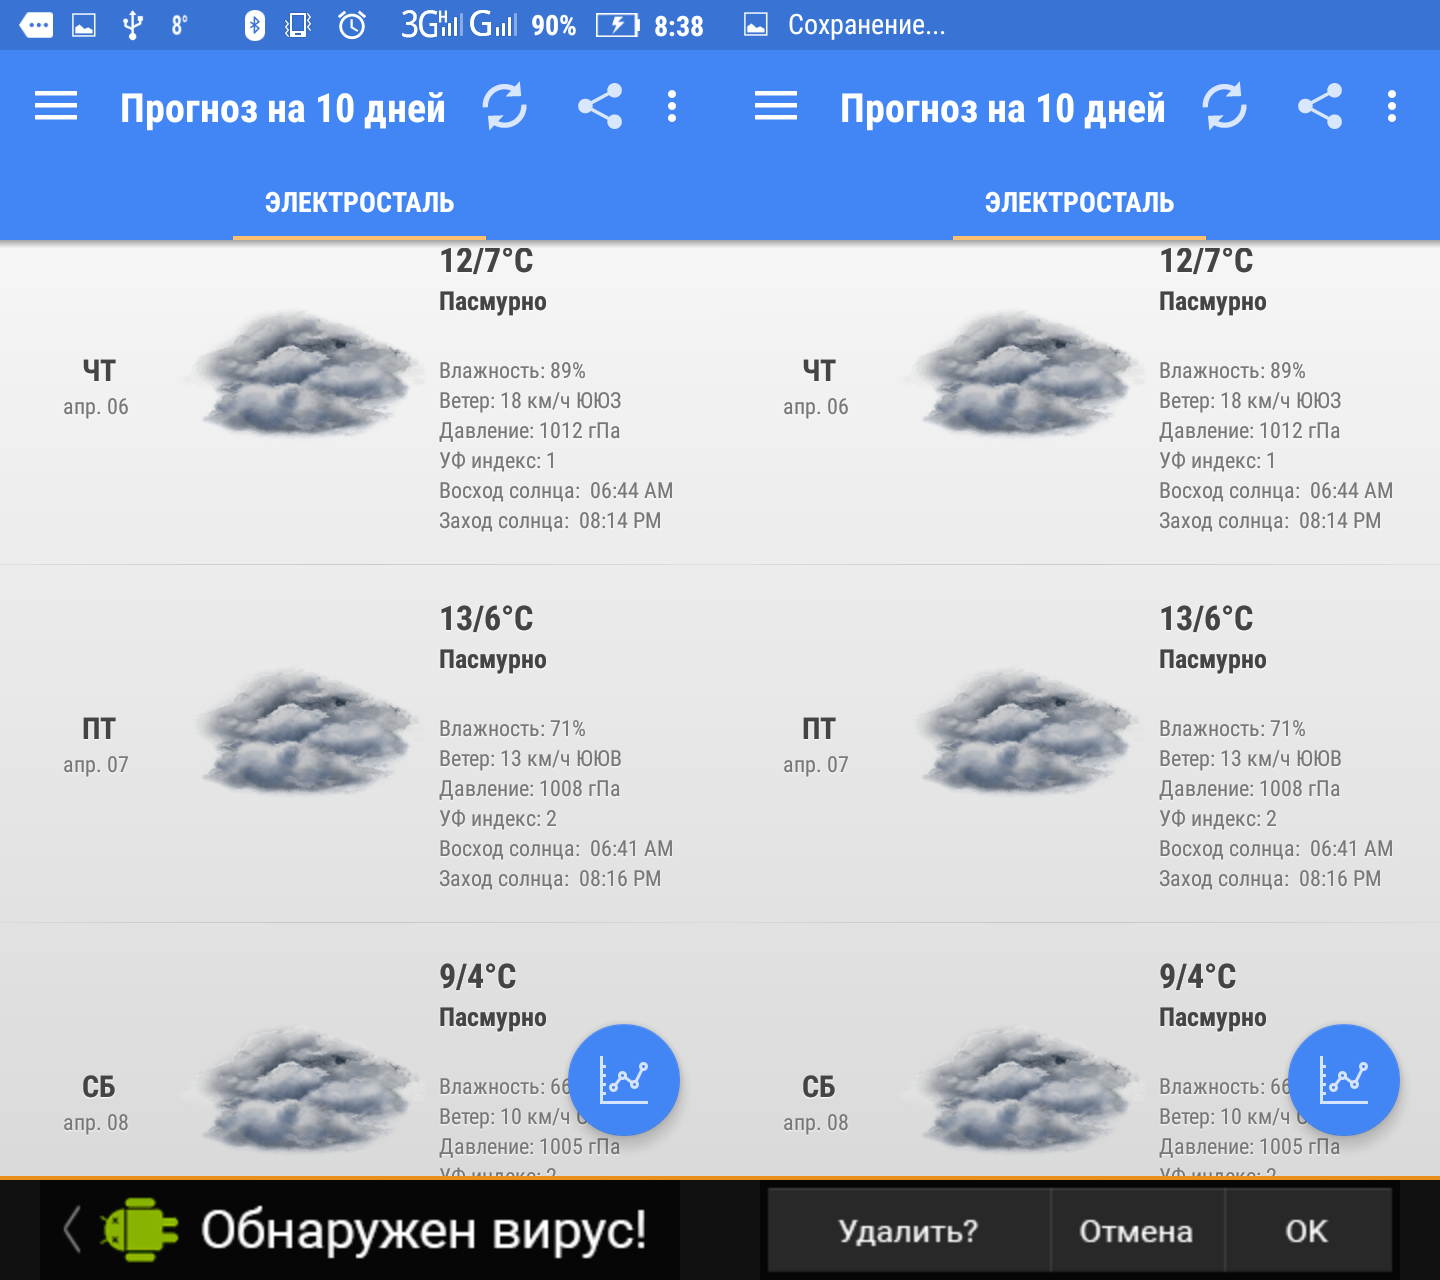The width and height of the screenshot is (1440, 1280).
Task: Tap the 9/4°C temperature in right screen
Action: pos(1198,977)
